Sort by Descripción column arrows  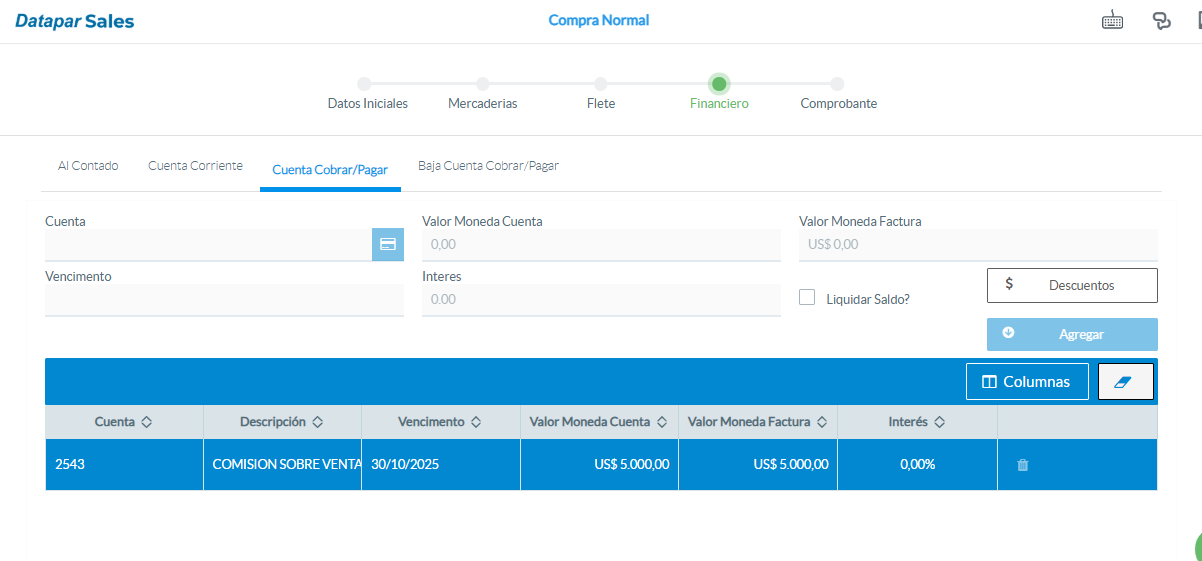point(318,423)
